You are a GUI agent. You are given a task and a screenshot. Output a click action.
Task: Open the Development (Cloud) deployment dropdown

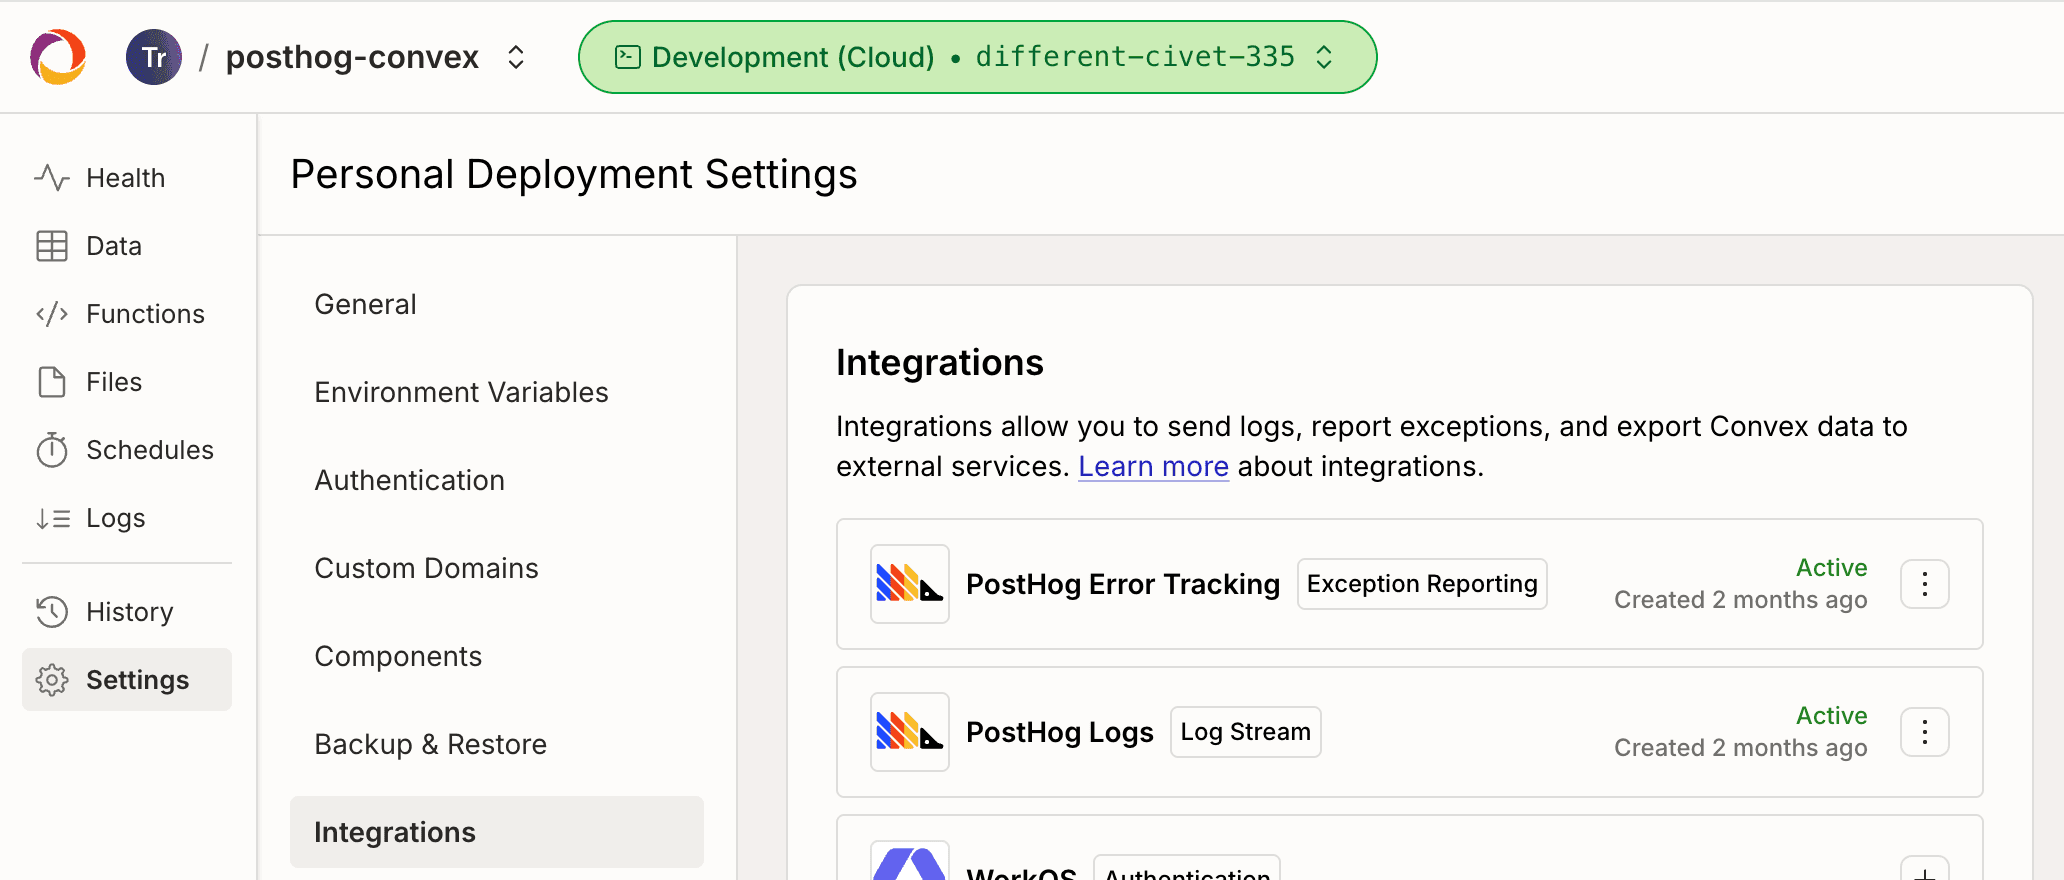click(977, 57)
